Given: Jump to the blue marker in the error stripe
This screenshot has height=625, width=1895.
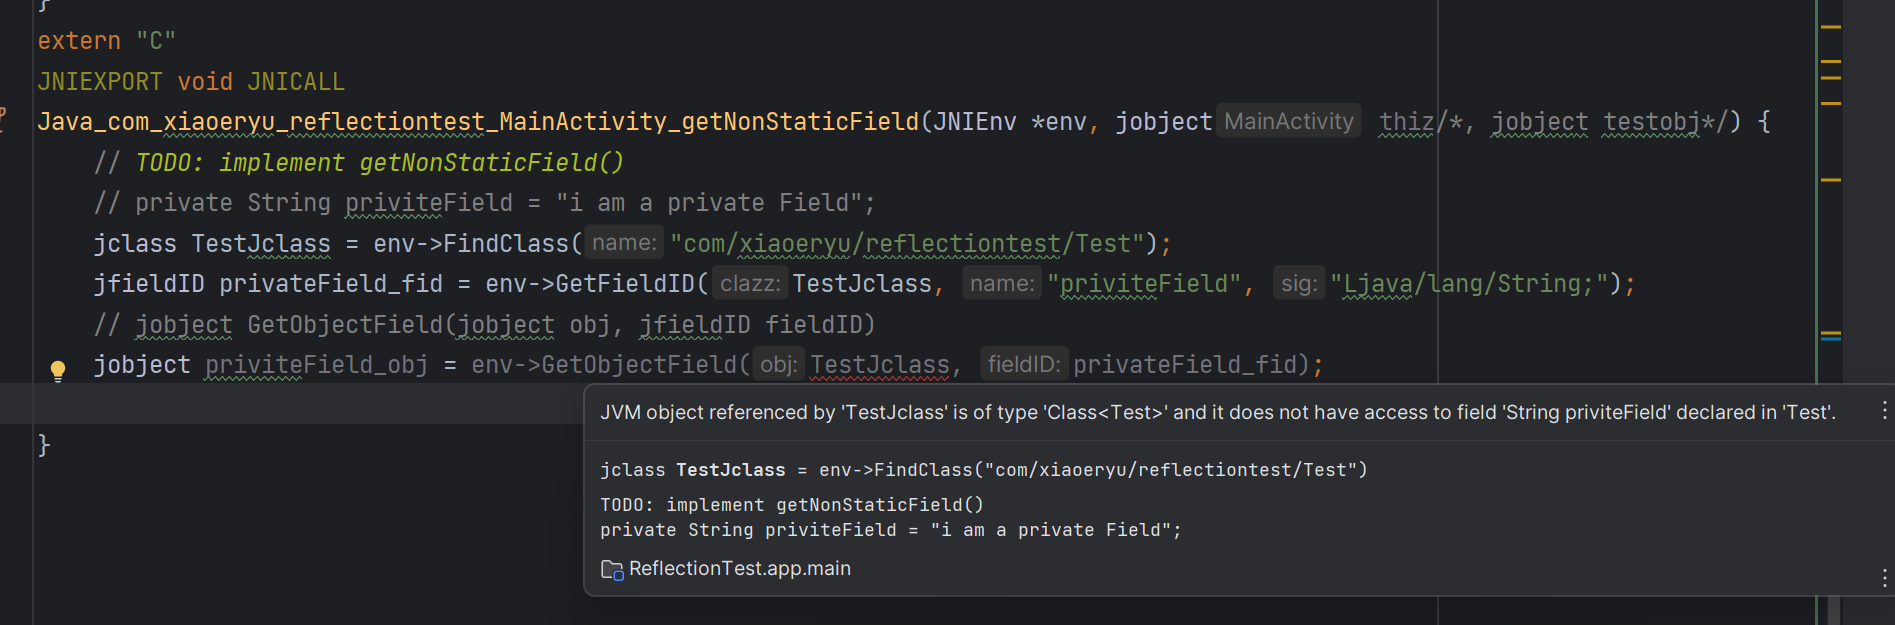Looking at the screenshot, I should 1831,339.
